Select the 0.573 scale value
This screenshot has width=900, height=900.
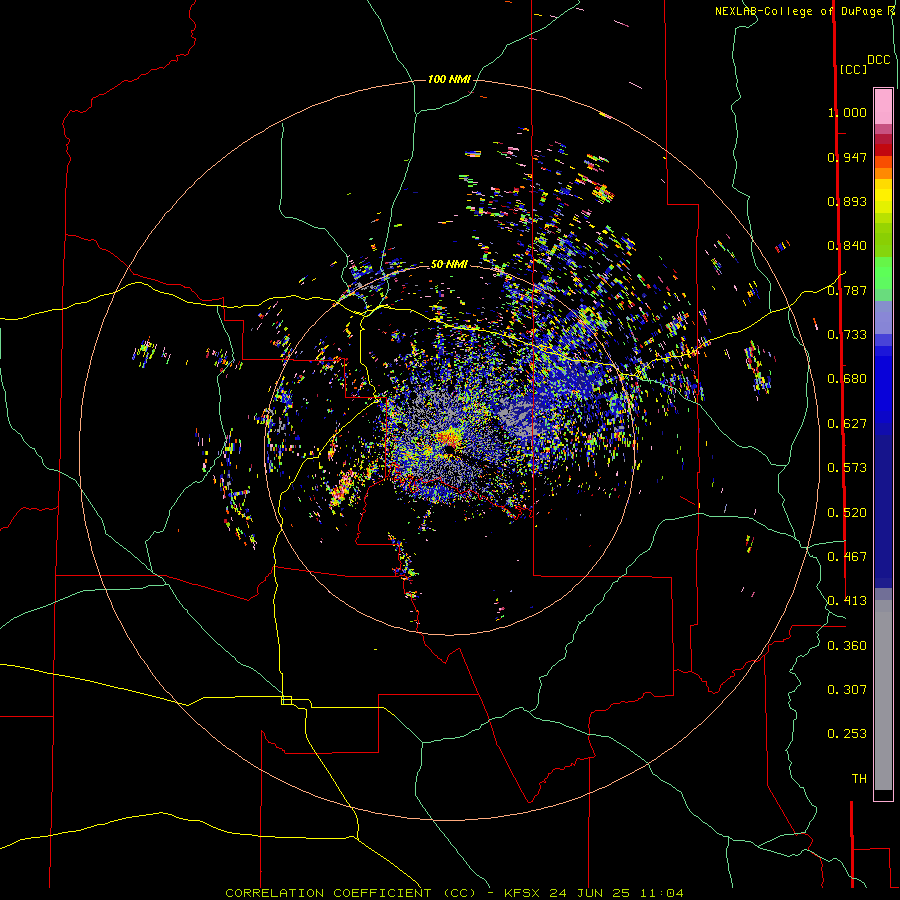(x=847, y=468)
